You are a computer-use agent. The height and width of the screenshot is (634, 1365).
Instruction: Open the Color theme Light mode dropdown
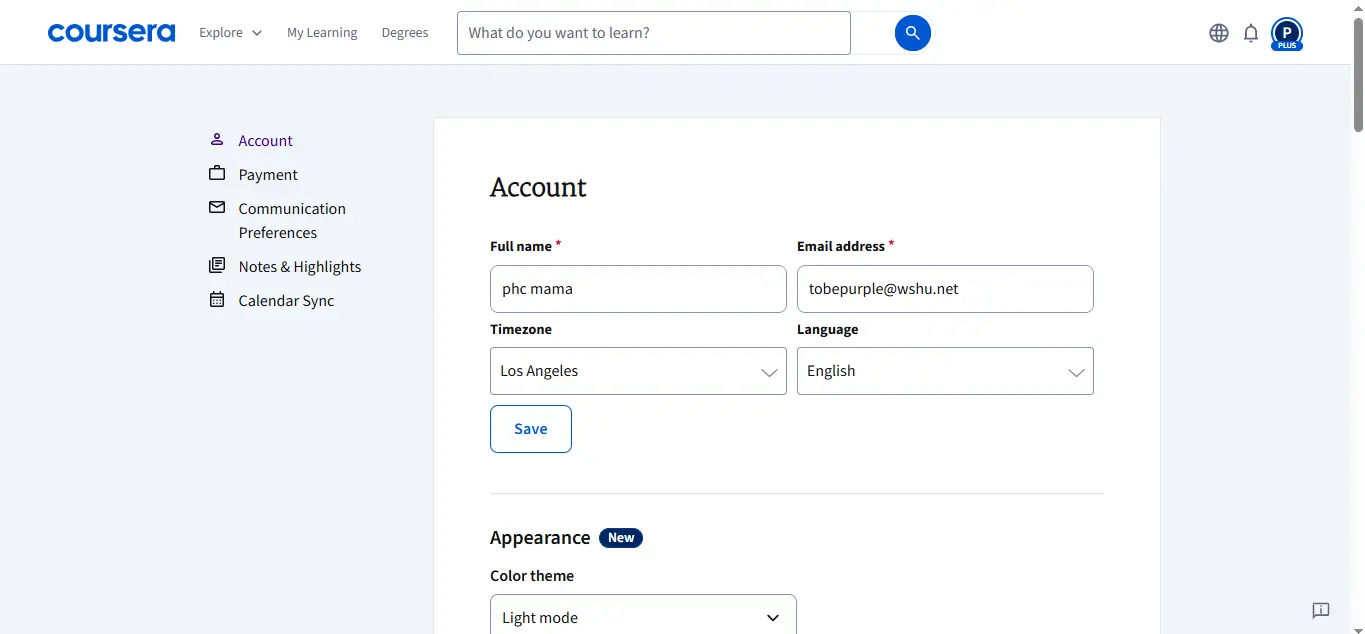[643, 617]
